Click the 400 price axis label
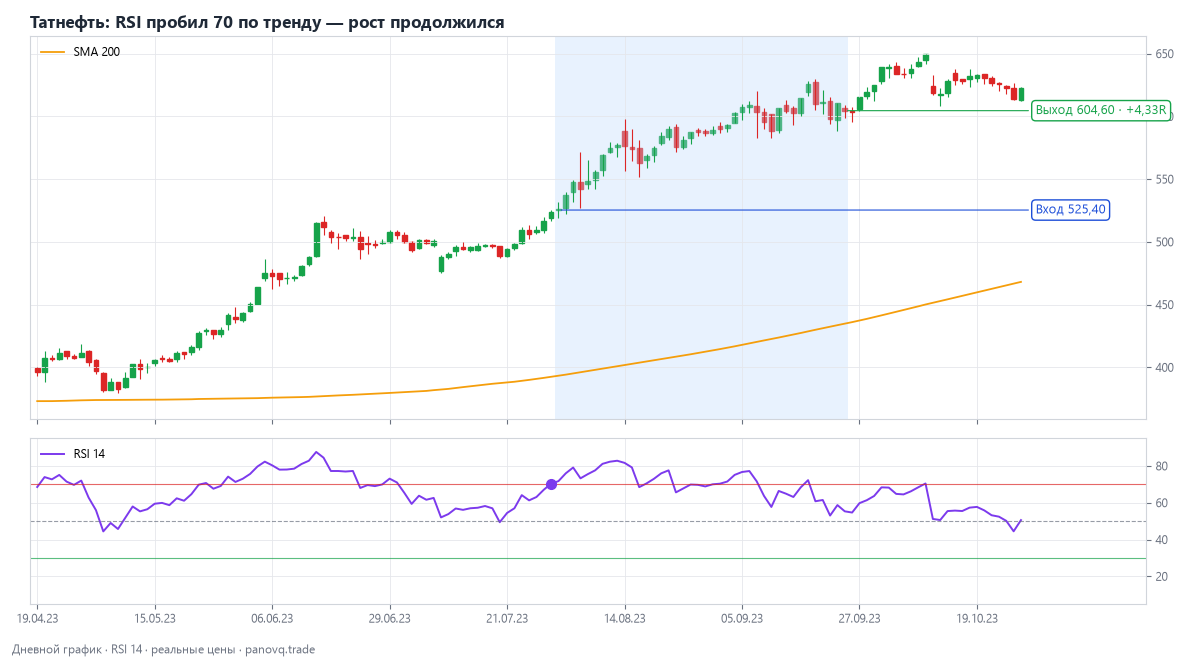 tap(1165, 368)
